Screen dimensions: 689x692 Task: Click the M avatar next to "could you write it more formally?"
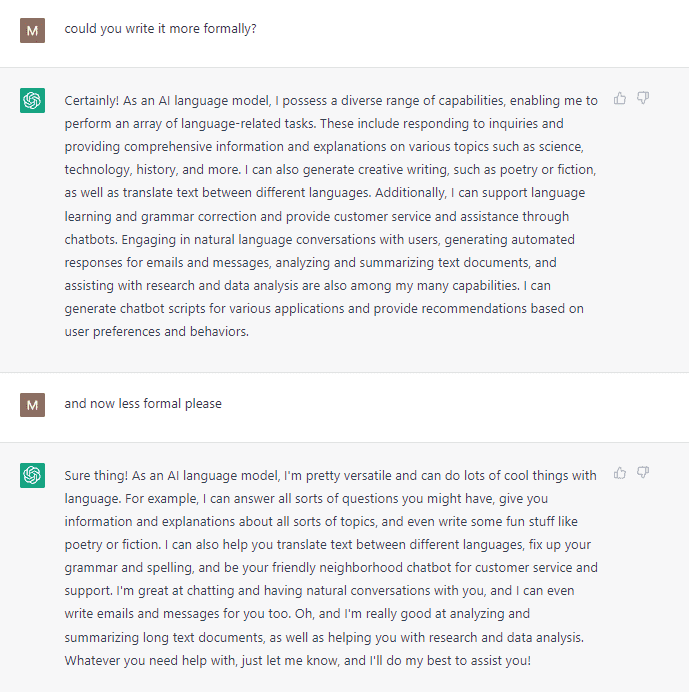point(32,30)
